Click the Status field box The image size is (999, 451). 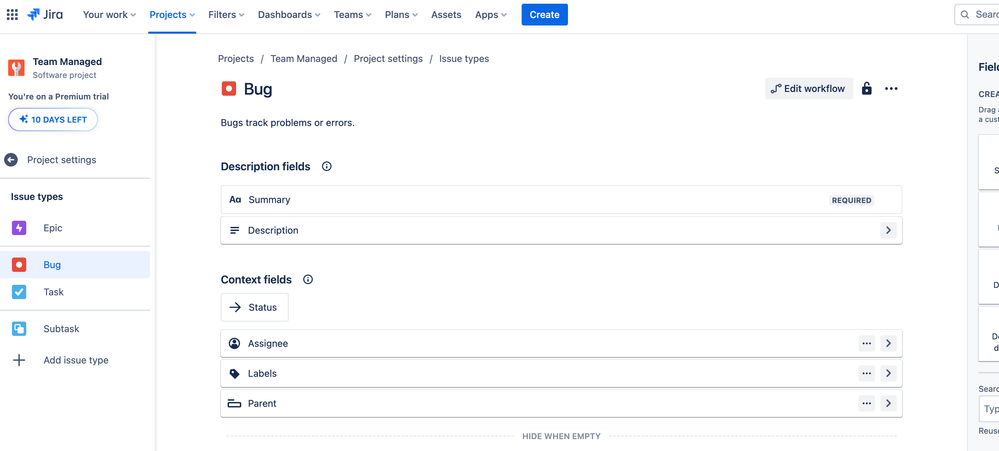(255, 308)
